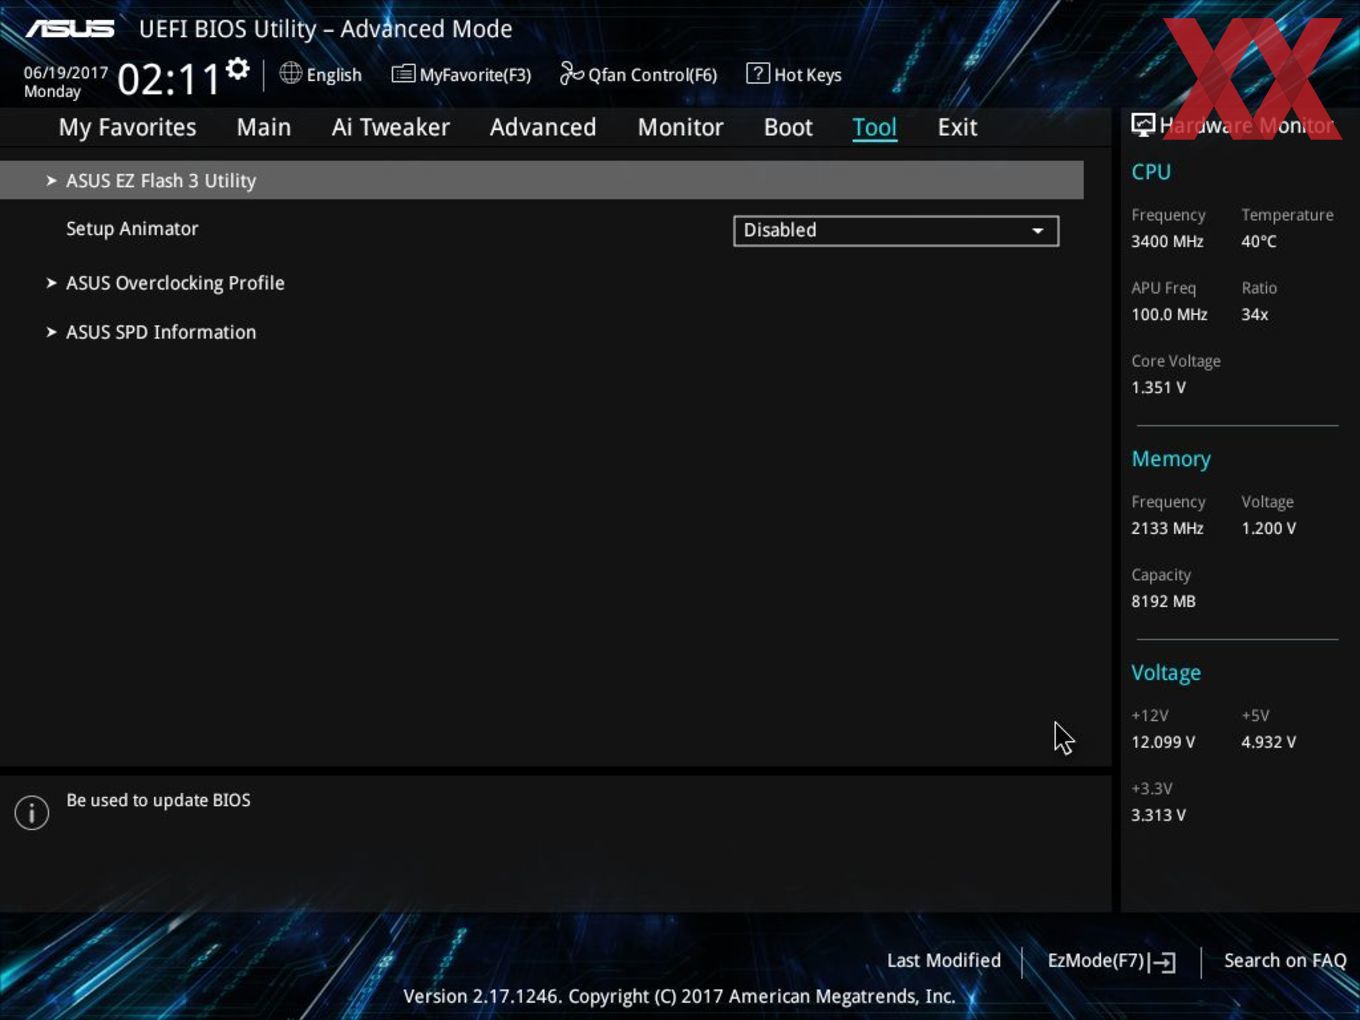Click +3.3V reading 3.313 V
The width and height of the screenshot is (1360, 1020).
point(1158,816)
